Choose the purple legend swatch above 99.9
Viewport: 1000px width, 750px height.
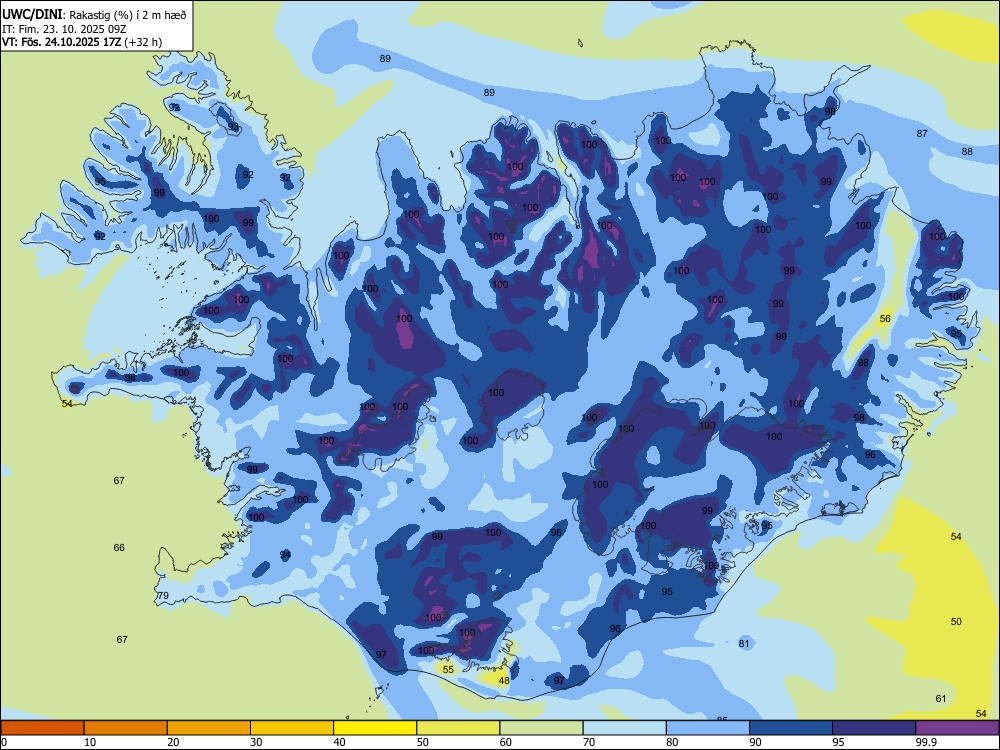(x=957, y=728)
